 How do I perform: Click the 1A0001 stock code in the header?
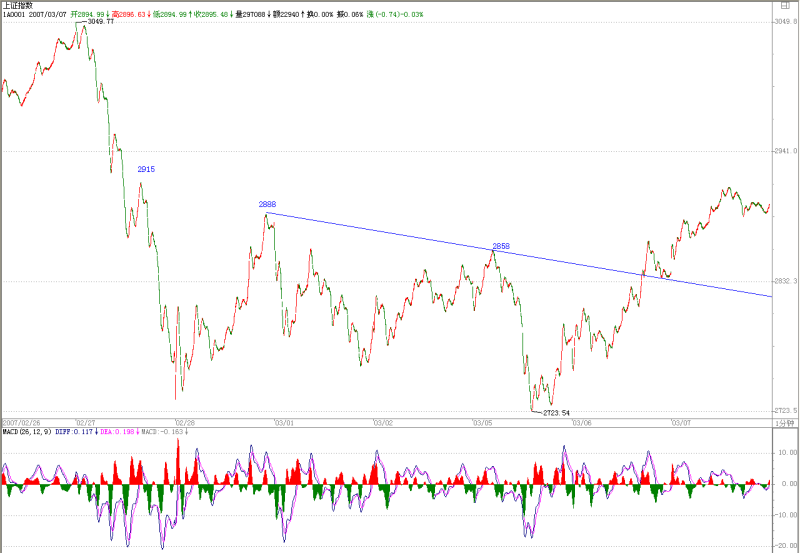(x=14, y=14)
